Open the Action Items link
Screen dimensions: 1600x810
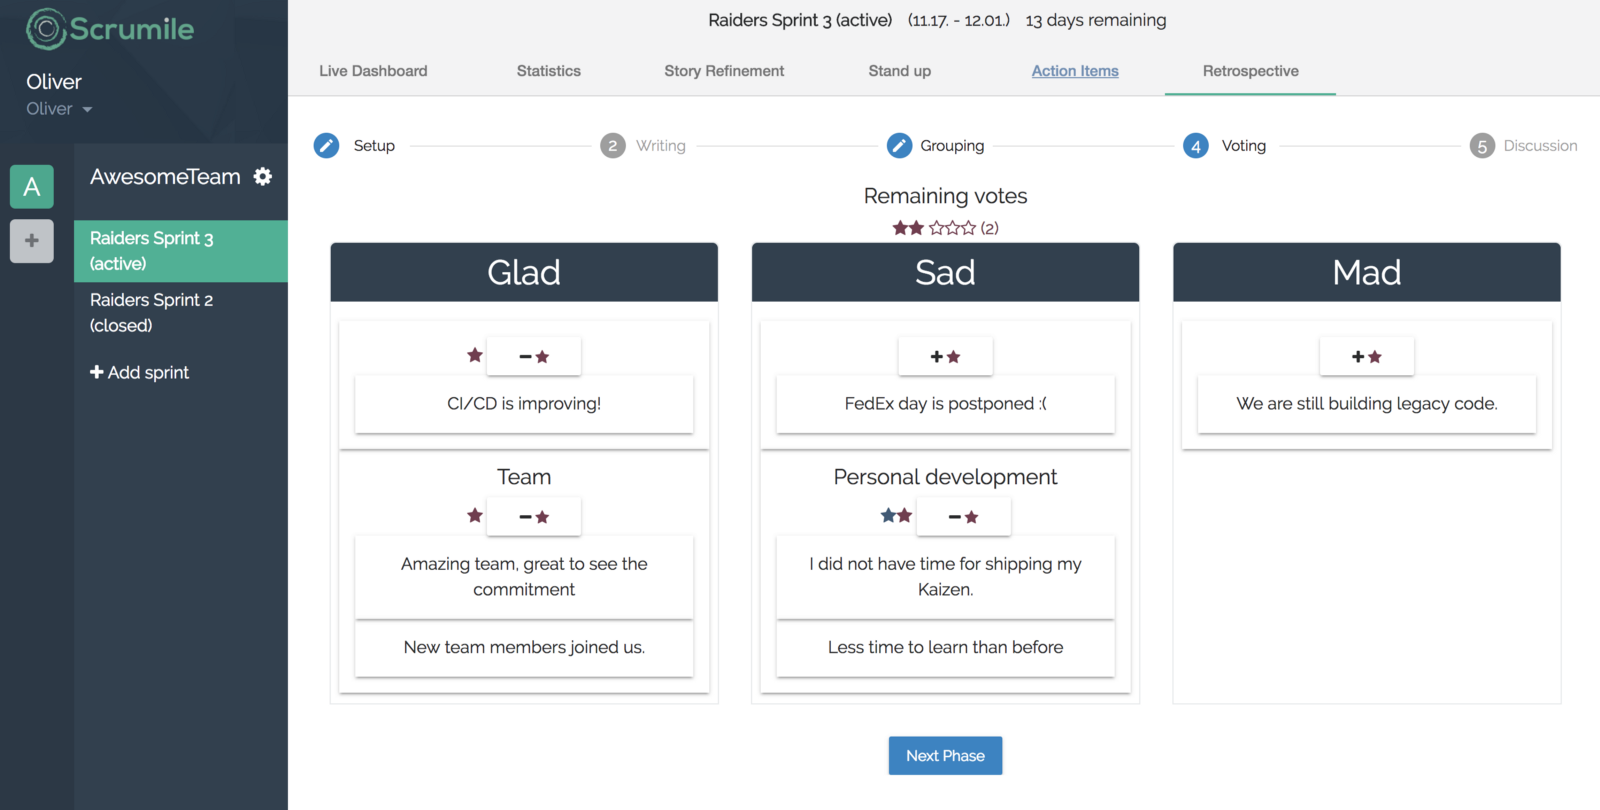tap(1075, 71)
